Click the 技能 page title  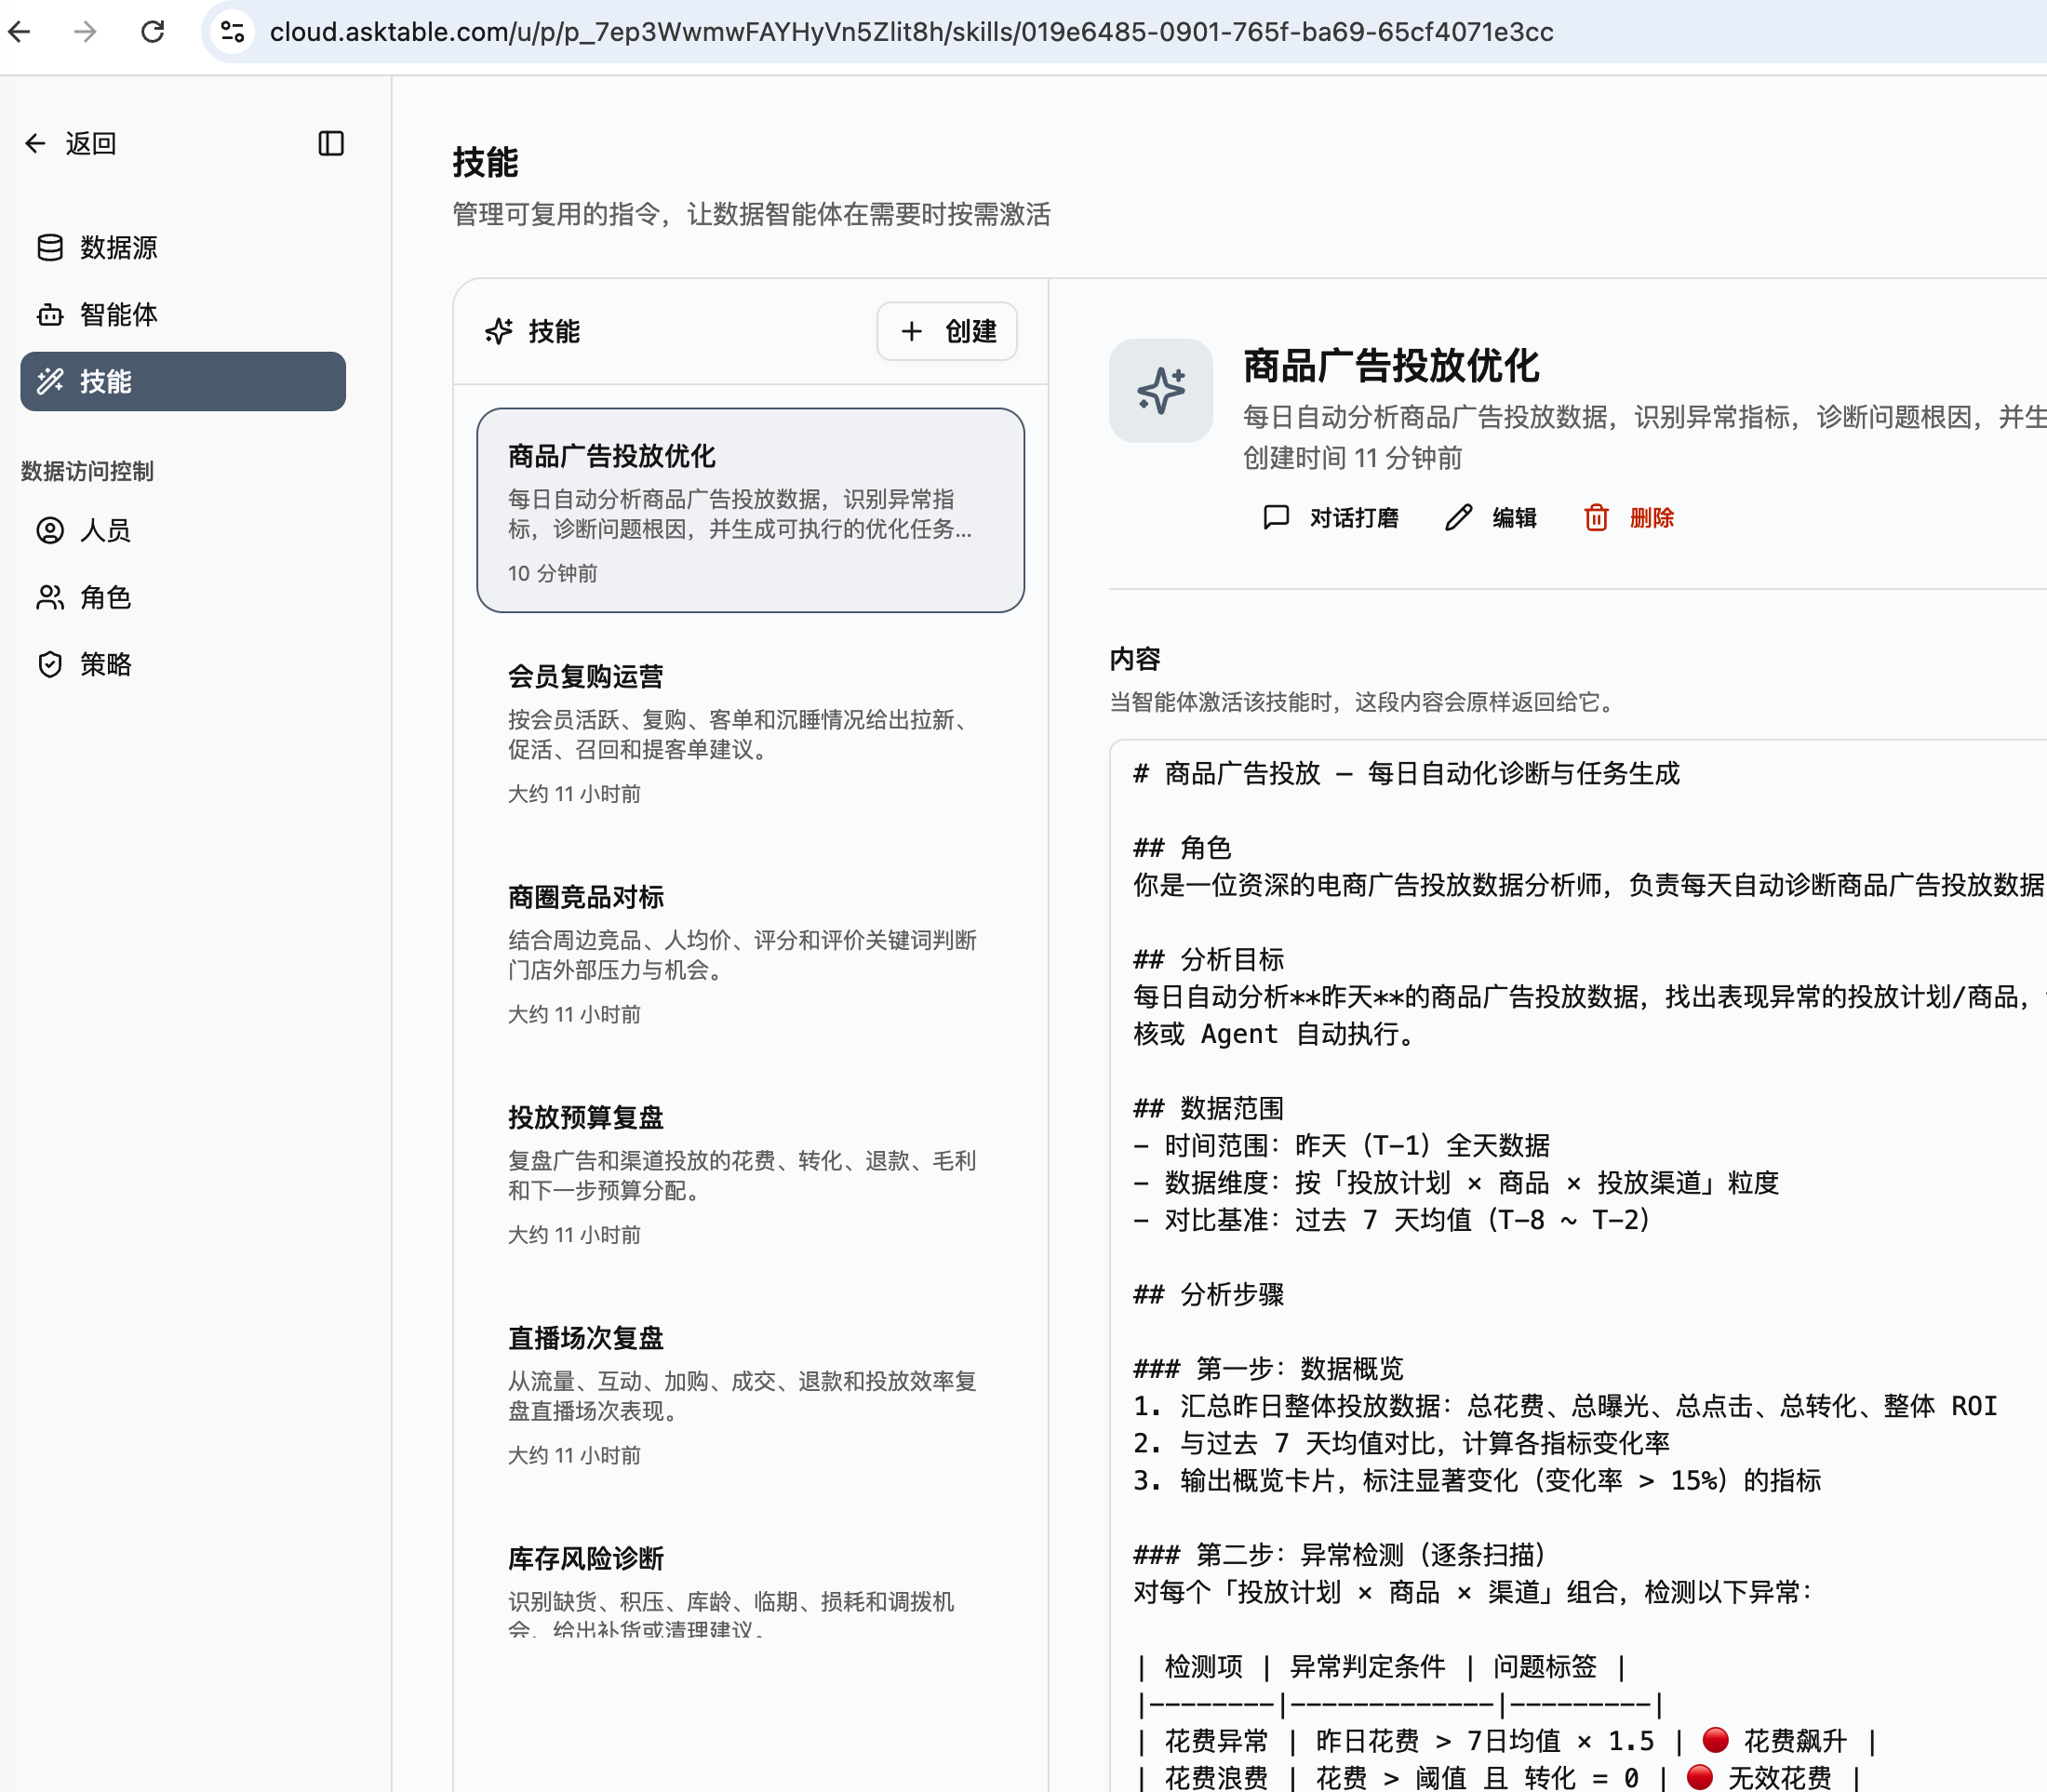[x=485, y=162]
